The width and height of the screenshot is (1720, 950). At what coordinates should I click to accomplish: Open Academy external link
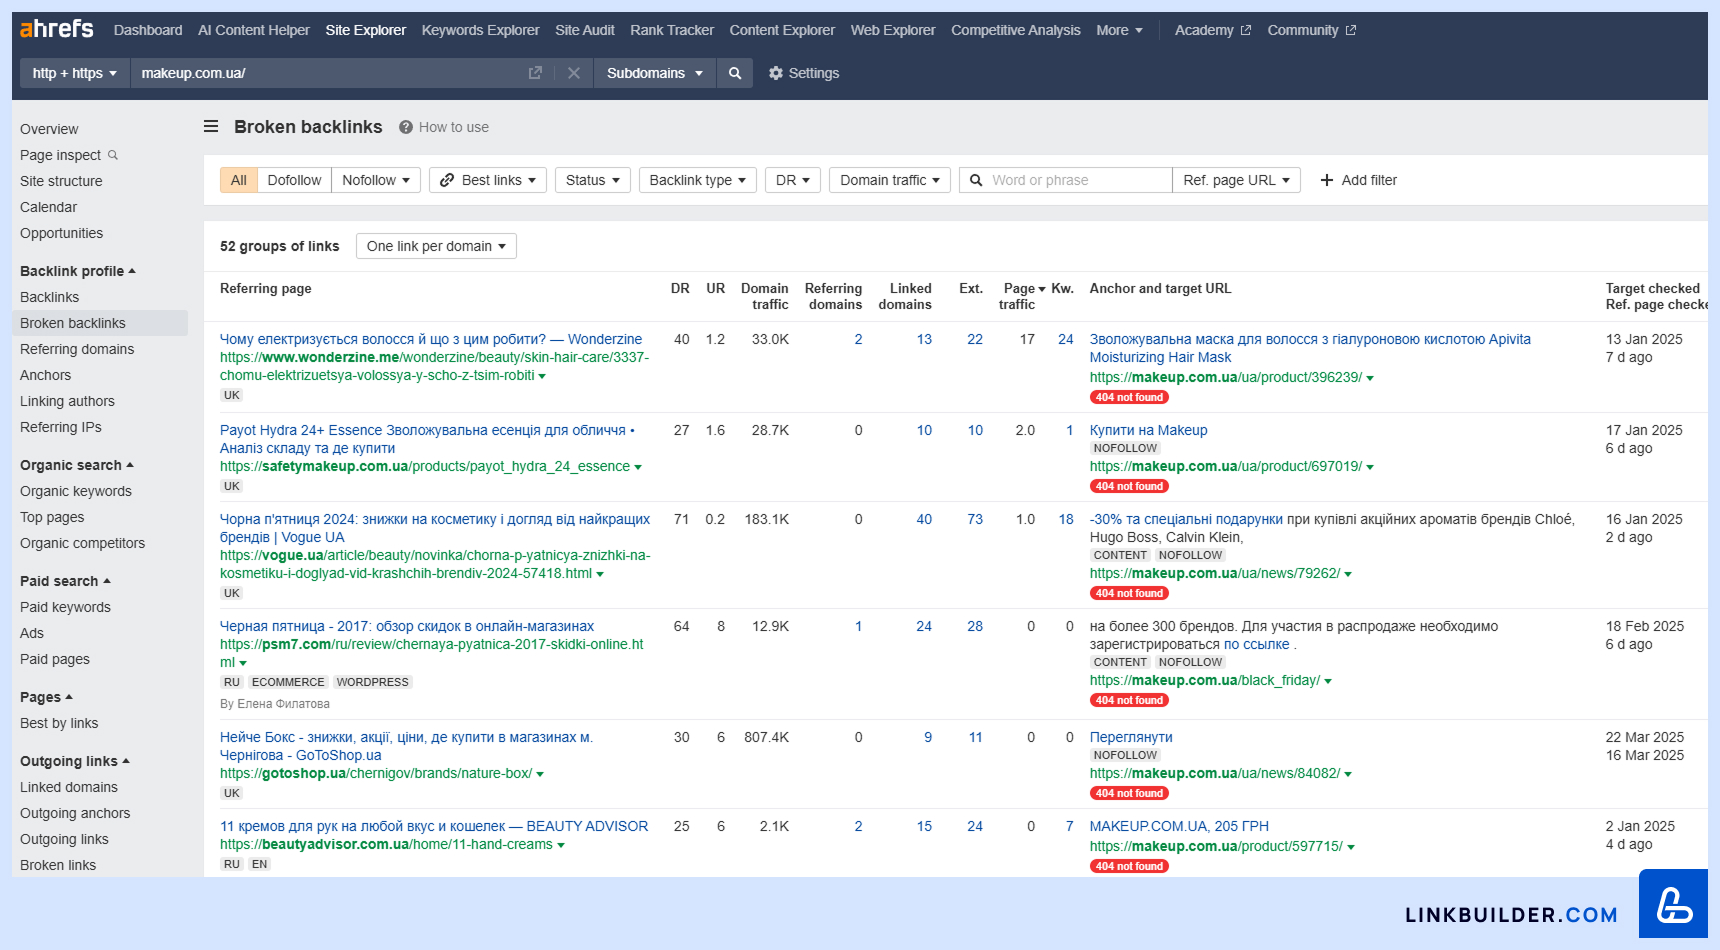(x=1212, y=30)
